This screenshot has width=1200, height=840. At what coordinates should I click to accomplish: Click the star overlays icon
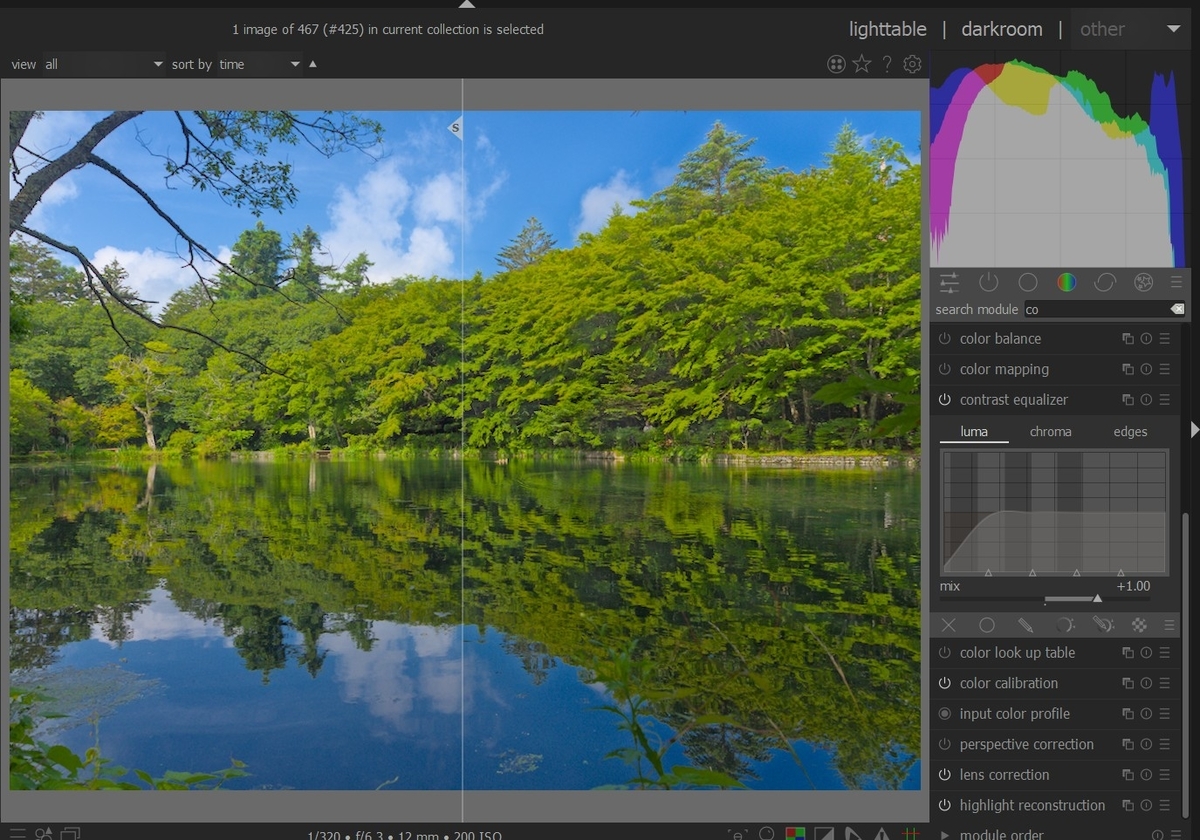click(x=862, y=64)
